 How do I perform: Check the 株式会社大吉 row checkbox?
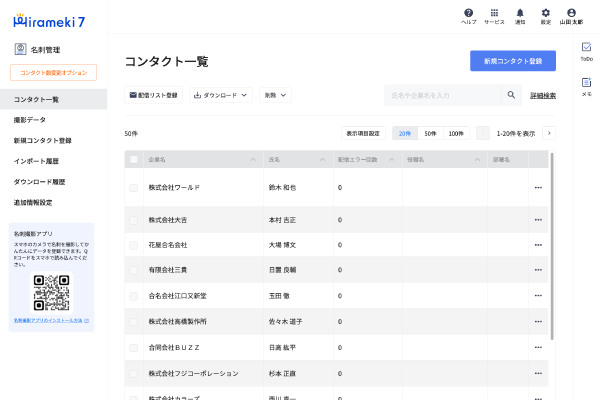click(134, 220)
